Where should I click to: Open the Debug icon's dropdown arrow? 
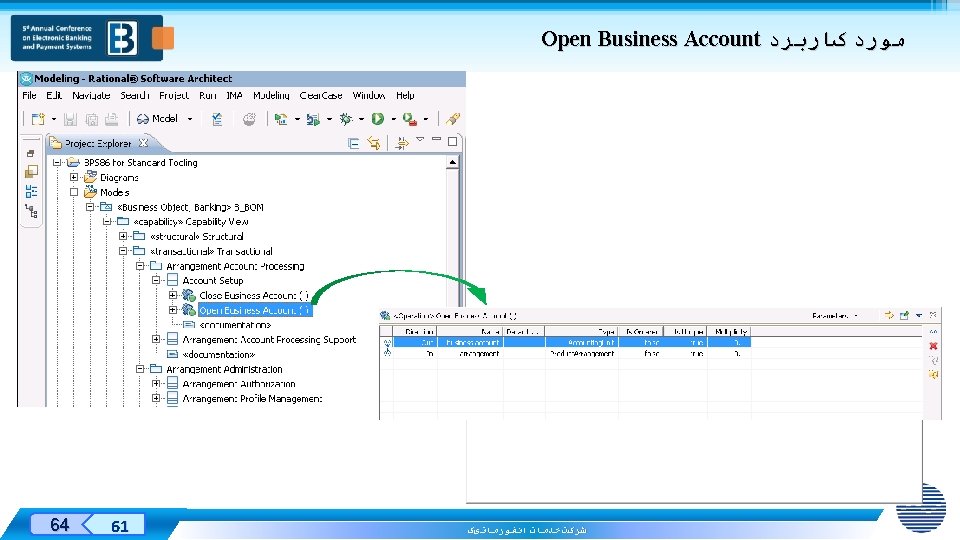361,119
